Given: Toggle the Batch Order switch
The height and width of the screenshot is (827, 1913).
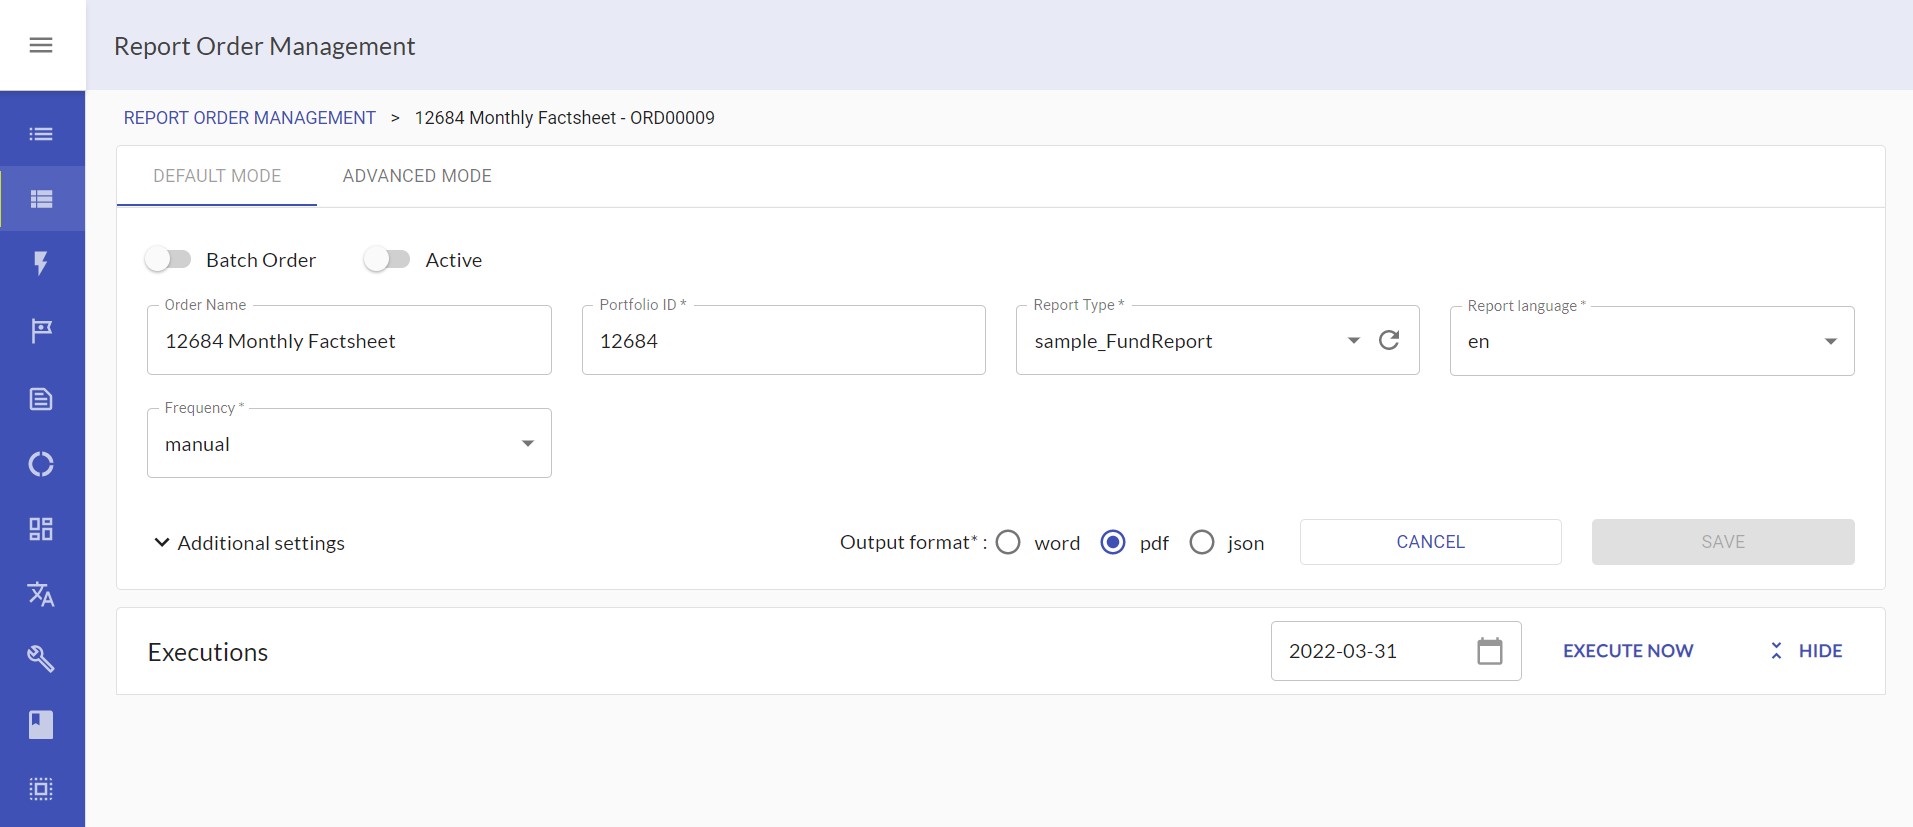Looking at the screenshot, I should point(168,260).
